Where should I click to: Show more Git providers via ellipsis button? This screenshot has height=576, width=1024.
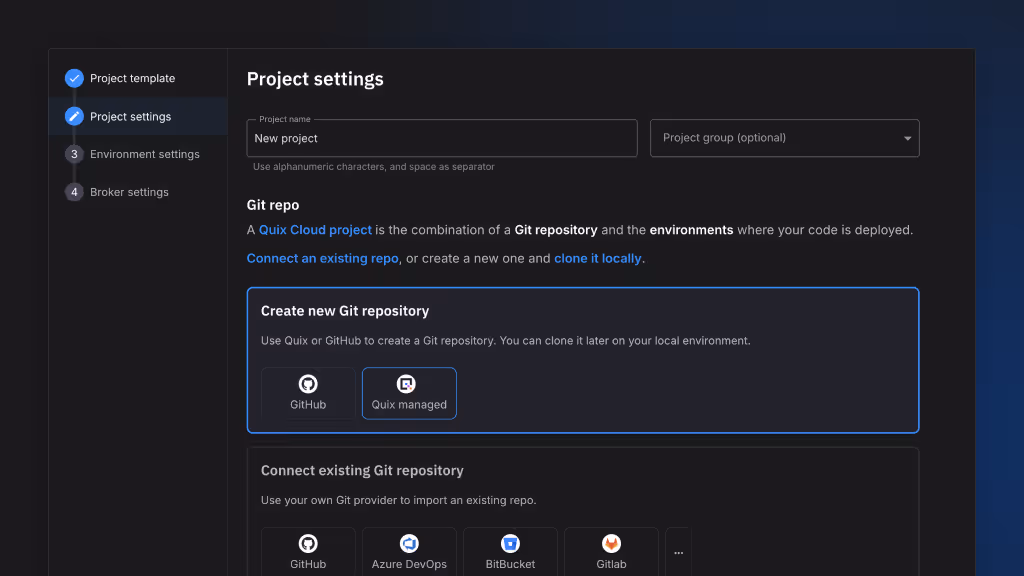tap(679, 552)
